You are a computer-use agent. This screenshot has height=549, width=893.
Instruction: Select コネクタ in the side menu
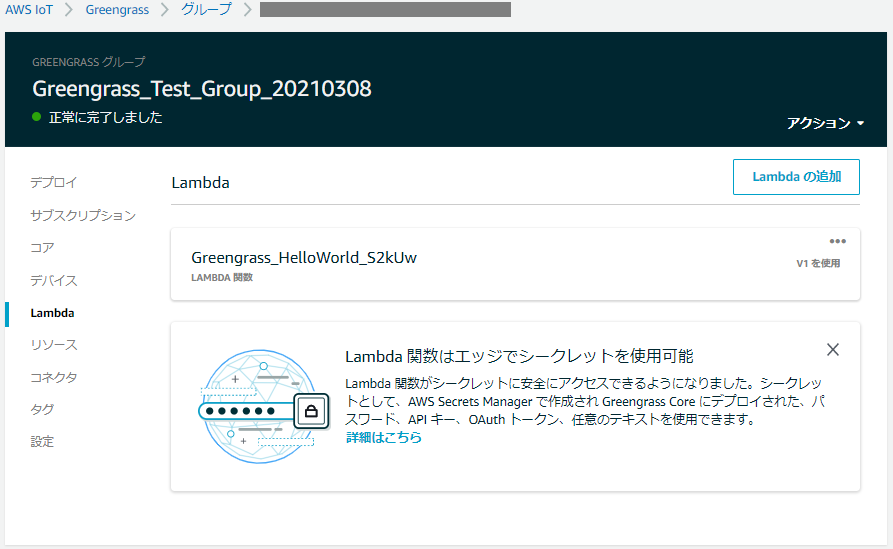[x=54, y=377]
